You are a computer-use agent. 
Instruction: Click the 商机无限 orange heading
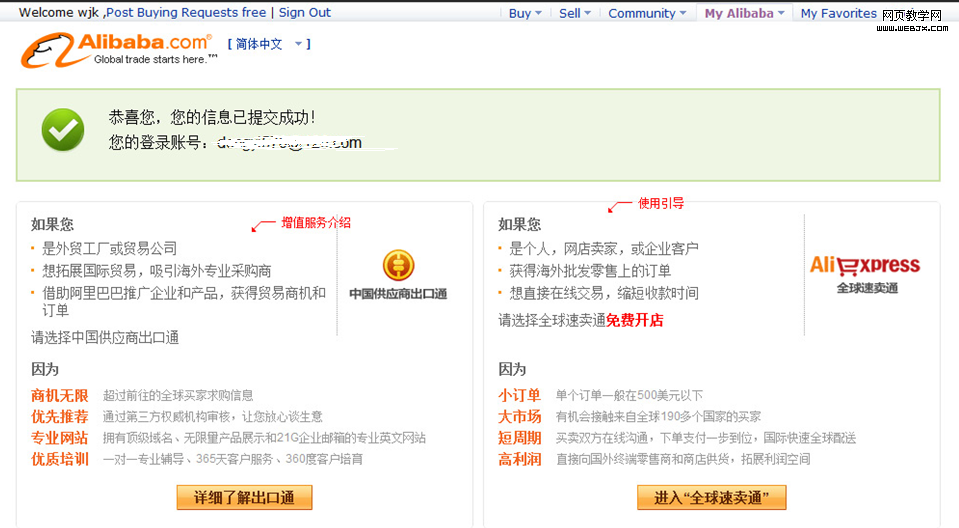(x=60, y=395)
